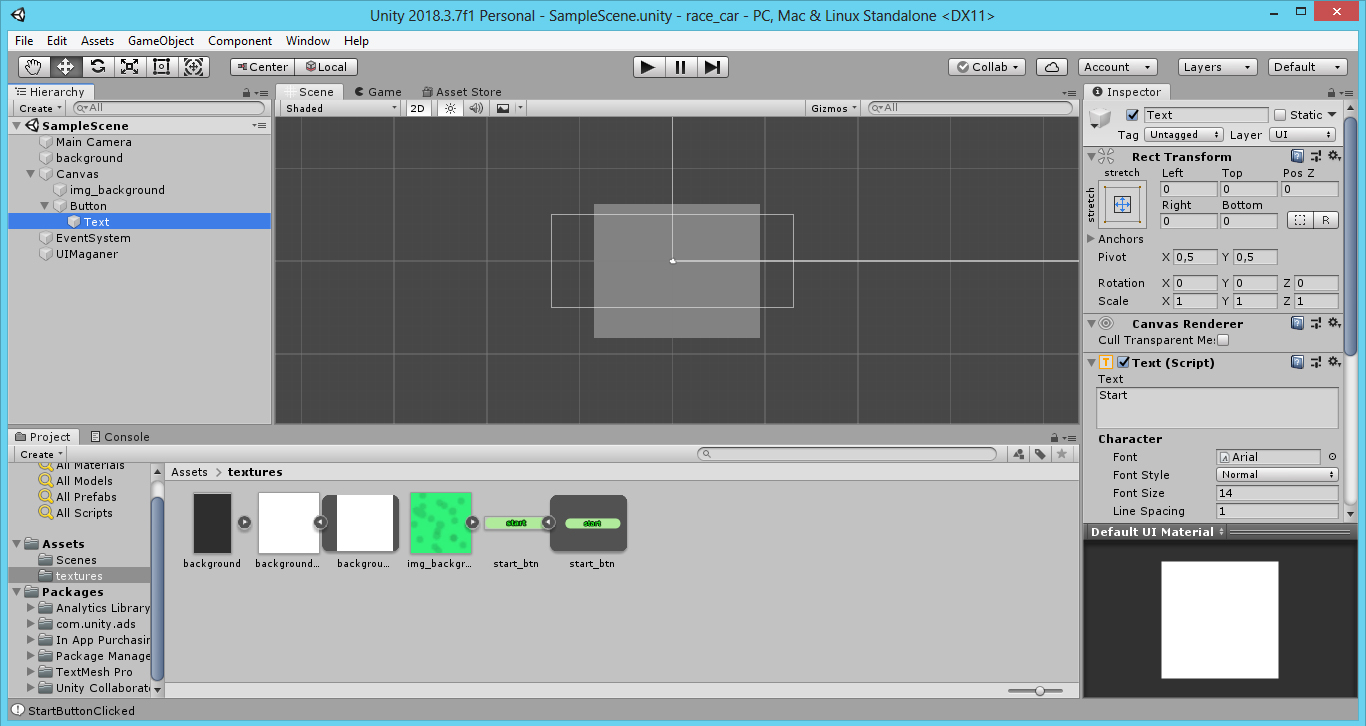
Task: Toggle scene lighting (sun icon)
Action: coord(450,108)
